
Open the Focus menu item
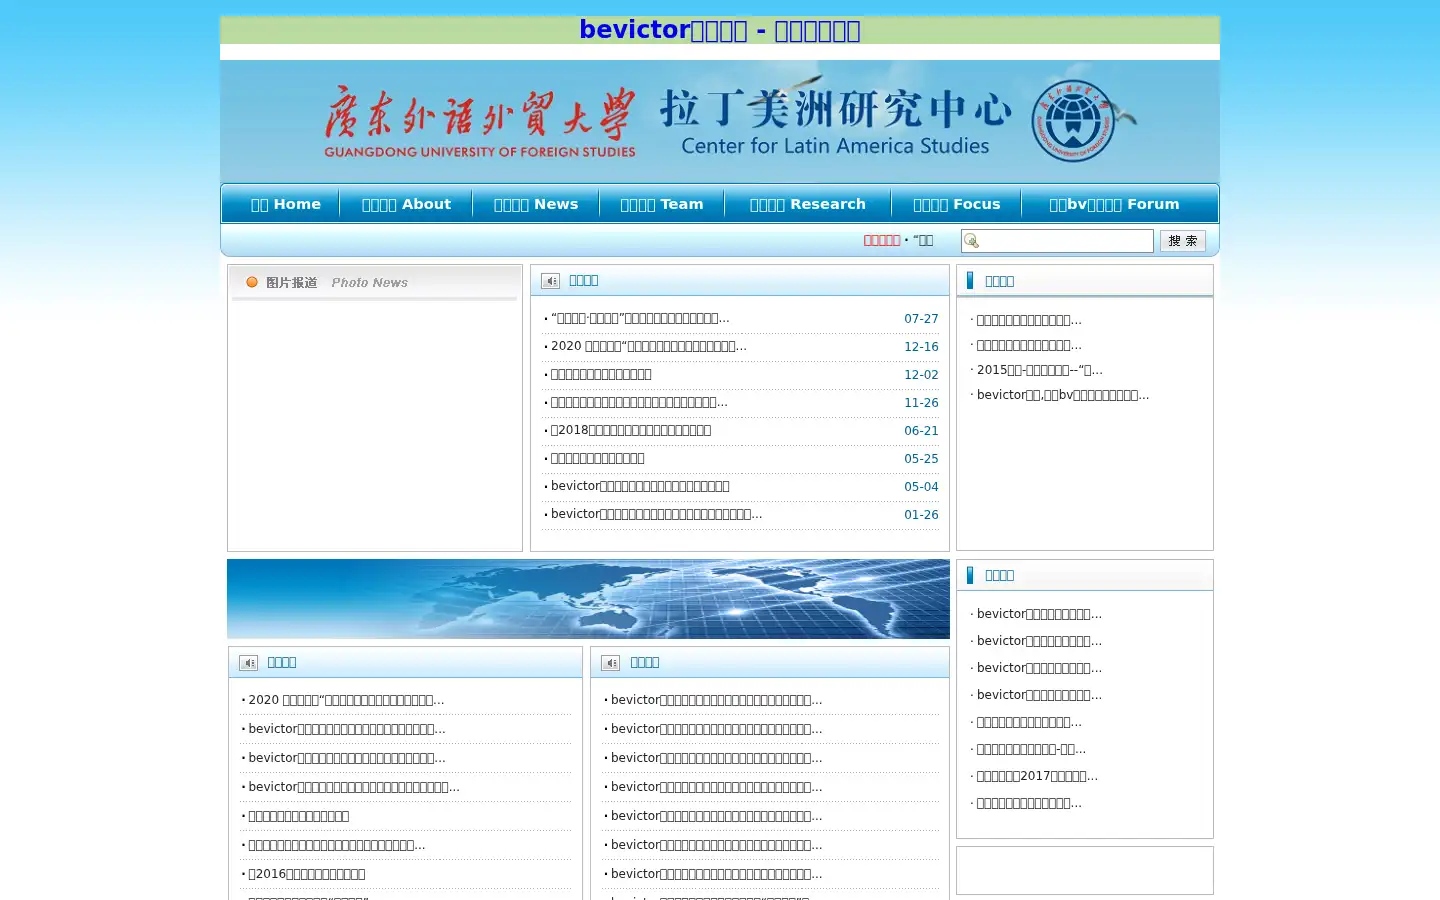(956, 204)
